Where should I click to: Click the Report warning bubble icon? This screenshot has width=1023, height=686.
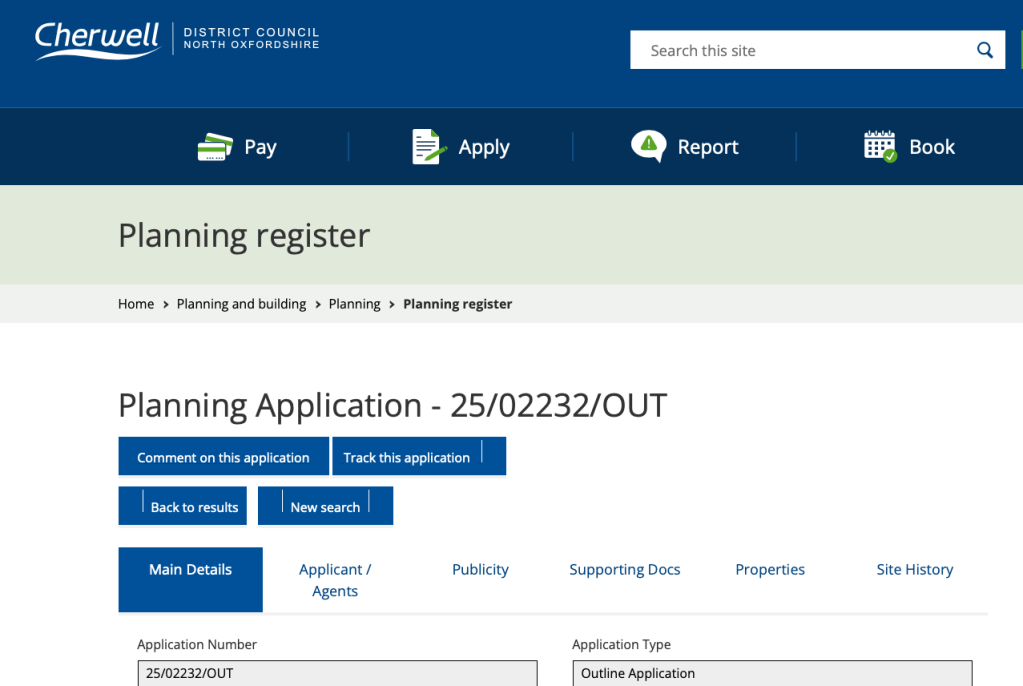coord(649,146)
